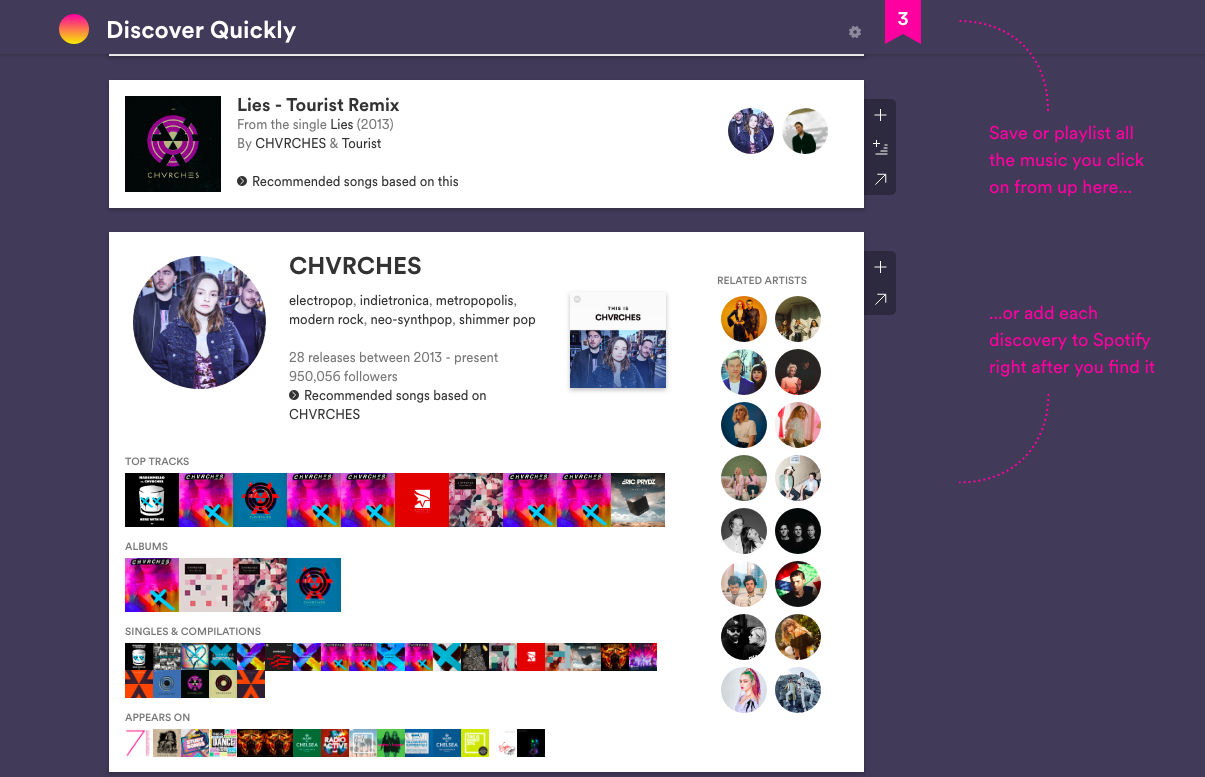Save Lies Tourist Remix with plus icon

pyautogui.click(x=880, y=115)
